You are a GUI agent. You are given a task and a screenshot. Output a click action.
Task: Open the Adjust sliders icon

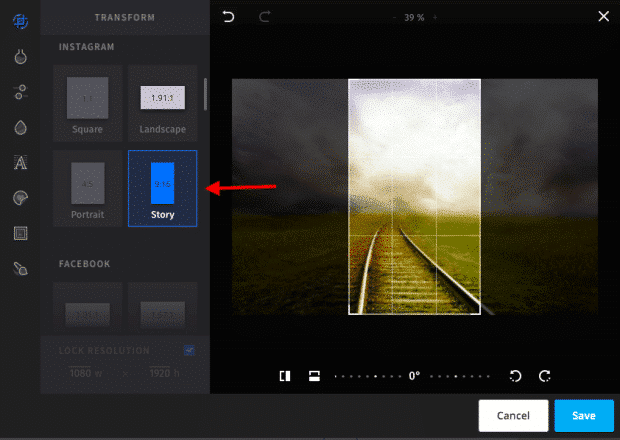[x=21, y=92]
